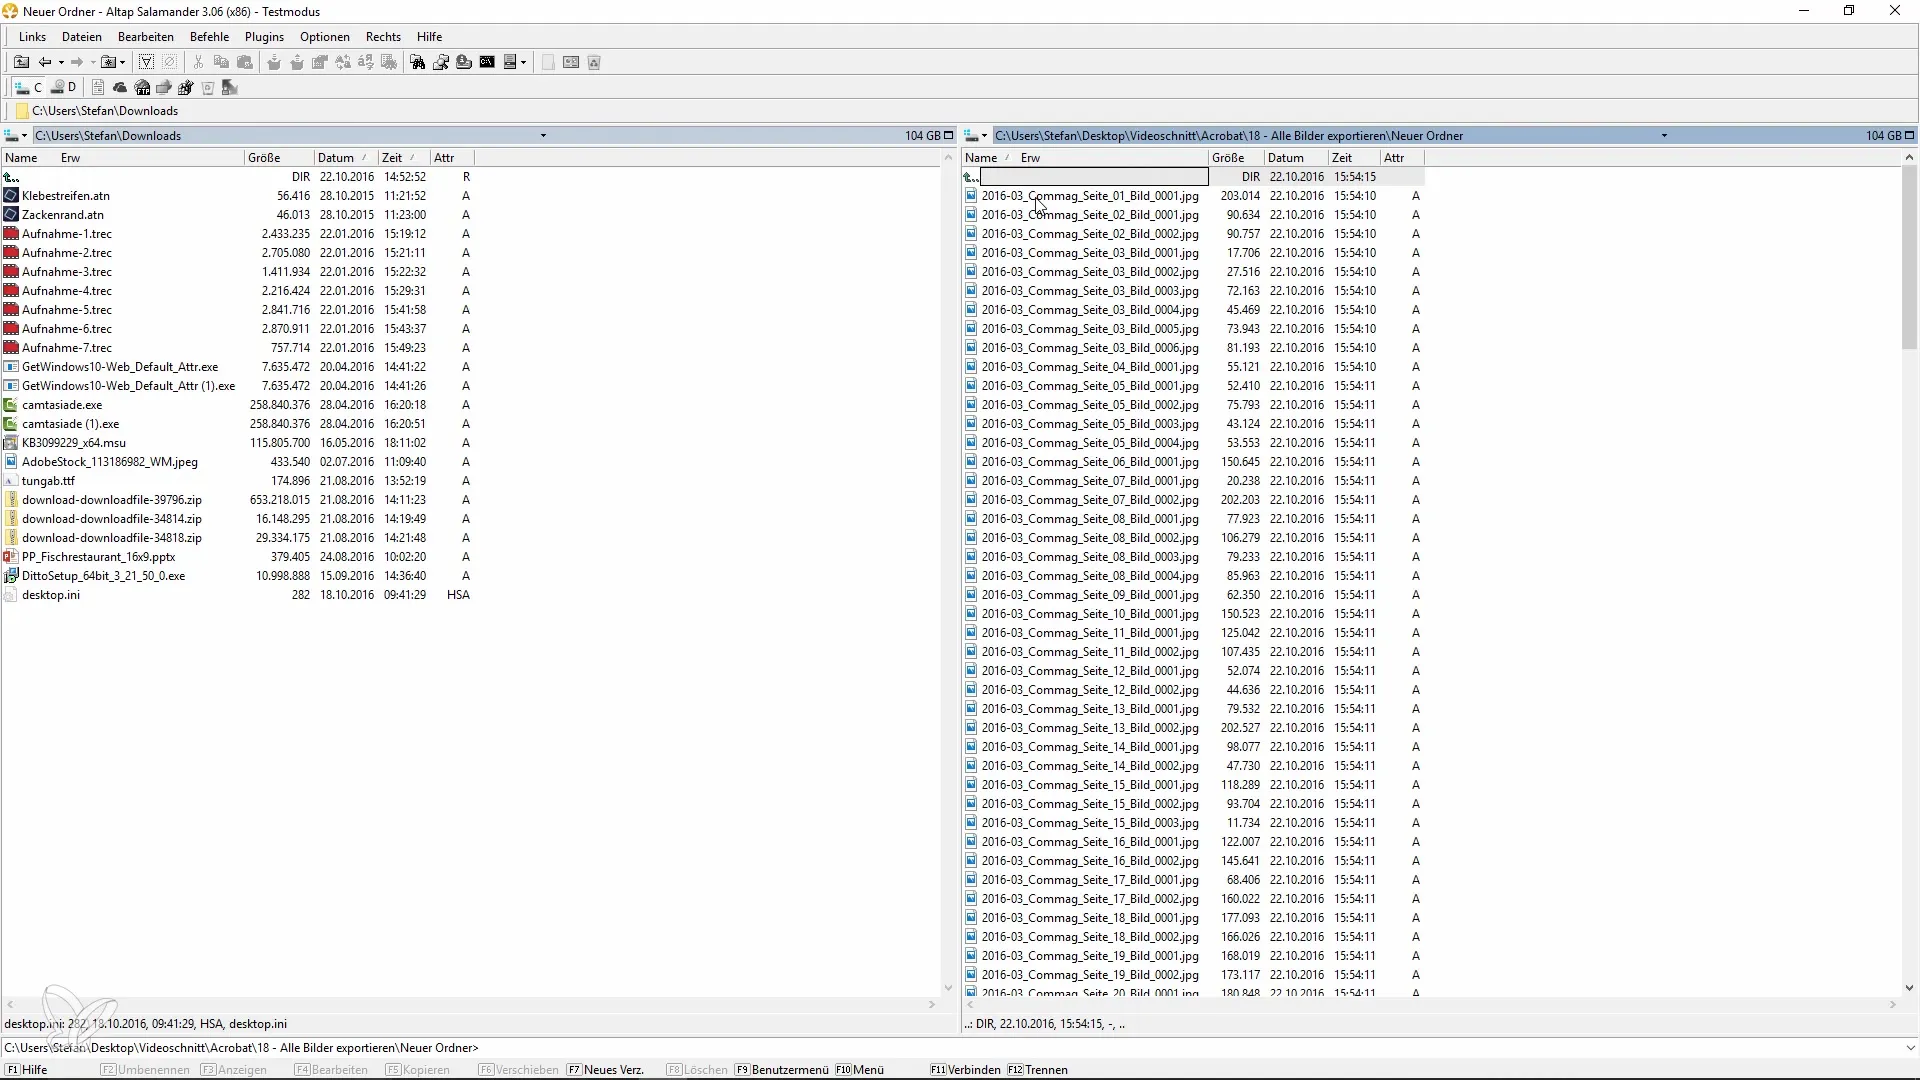Click the Unpack archive icon
Image resolution: width=1920 pixels, height=1080 pixels.
297,62
